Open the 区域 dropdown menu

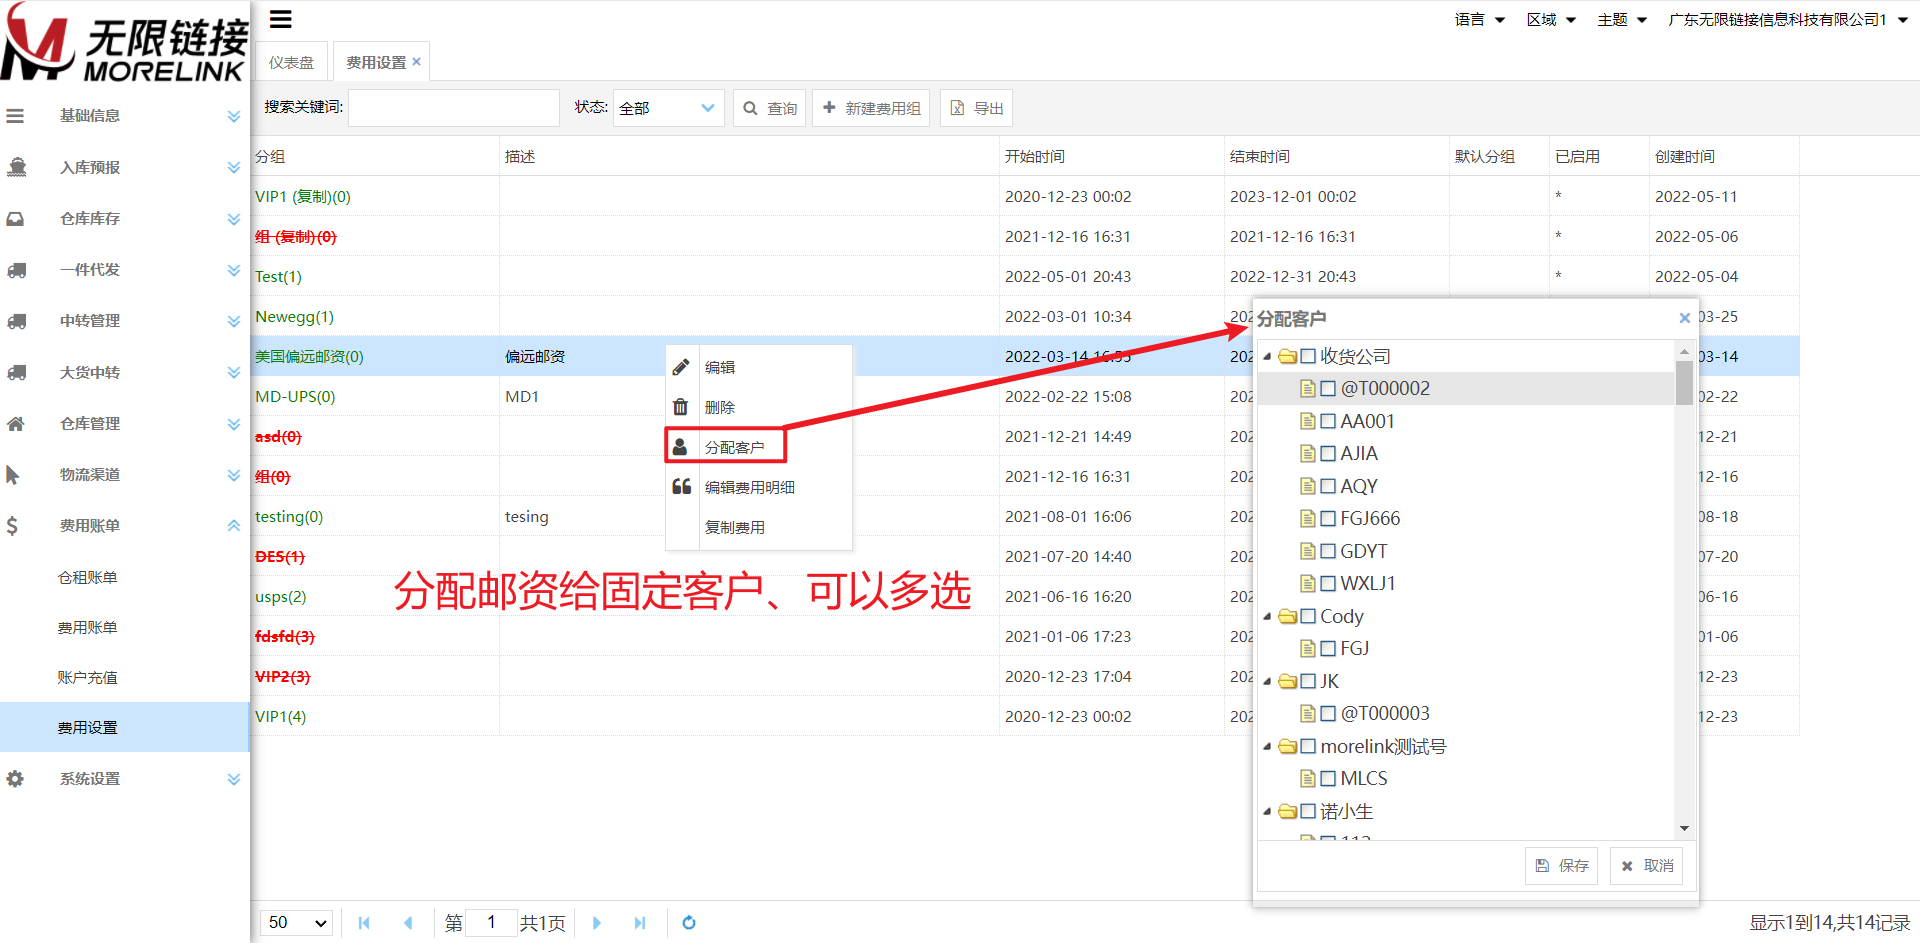(1551, 20)
